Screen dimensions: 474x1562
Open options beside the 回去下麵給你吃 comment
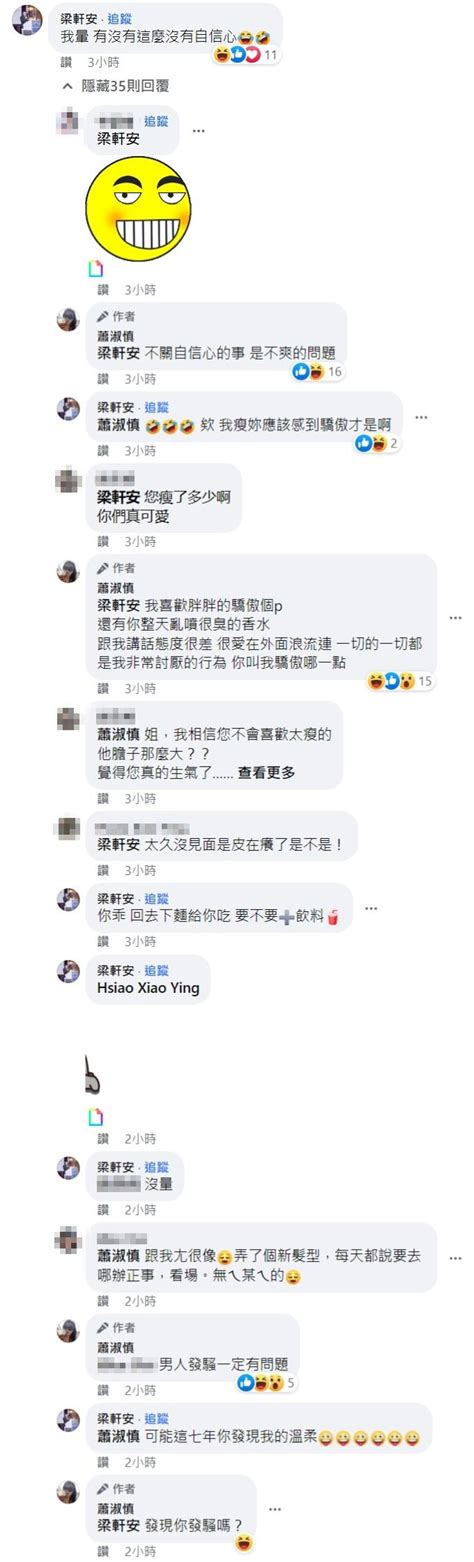coord(371,908)
